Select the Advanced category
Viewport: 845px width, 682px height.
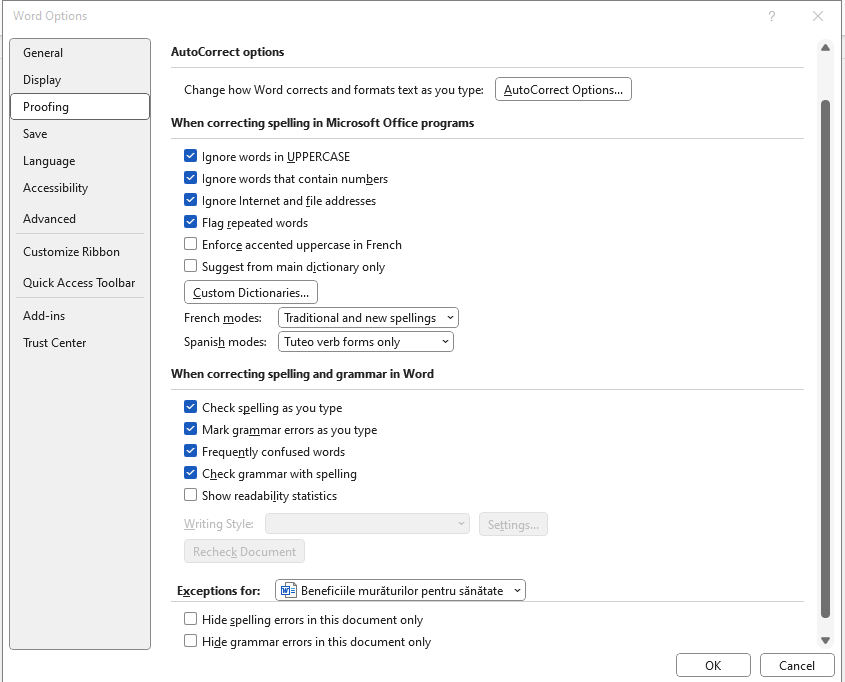click(x=80, y=219)
